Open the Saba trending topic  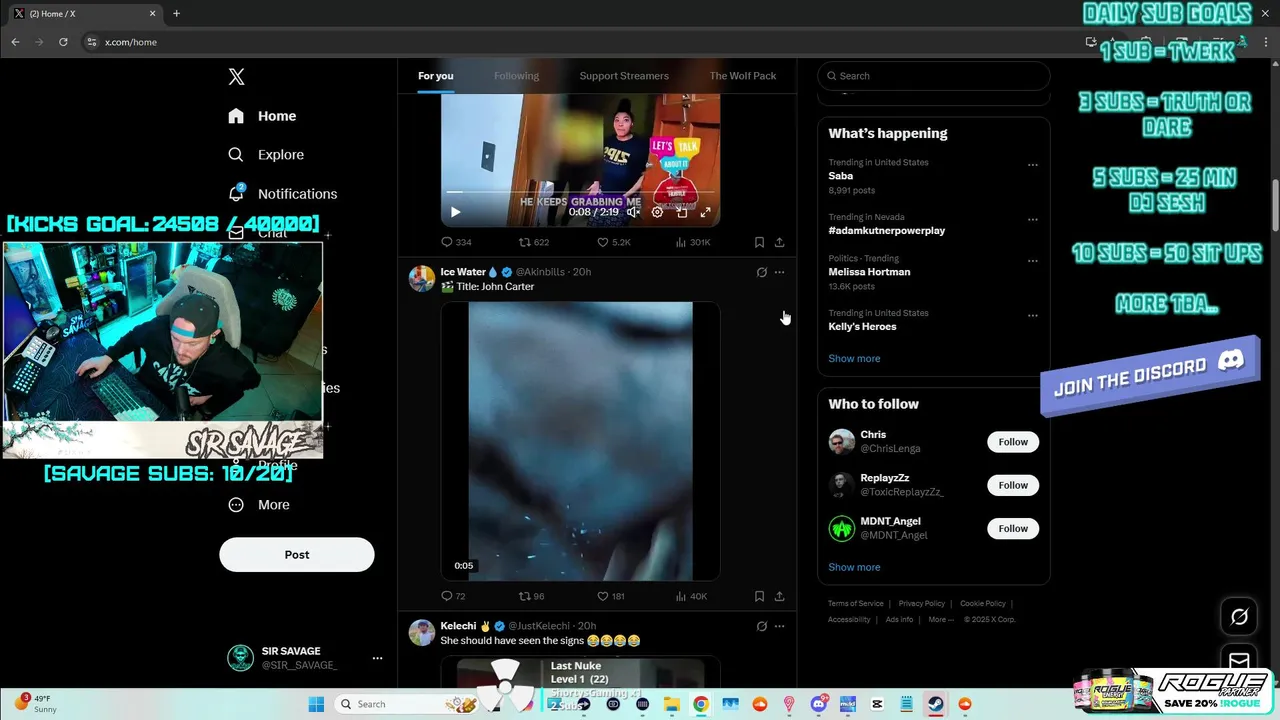[x=840, y=176]
